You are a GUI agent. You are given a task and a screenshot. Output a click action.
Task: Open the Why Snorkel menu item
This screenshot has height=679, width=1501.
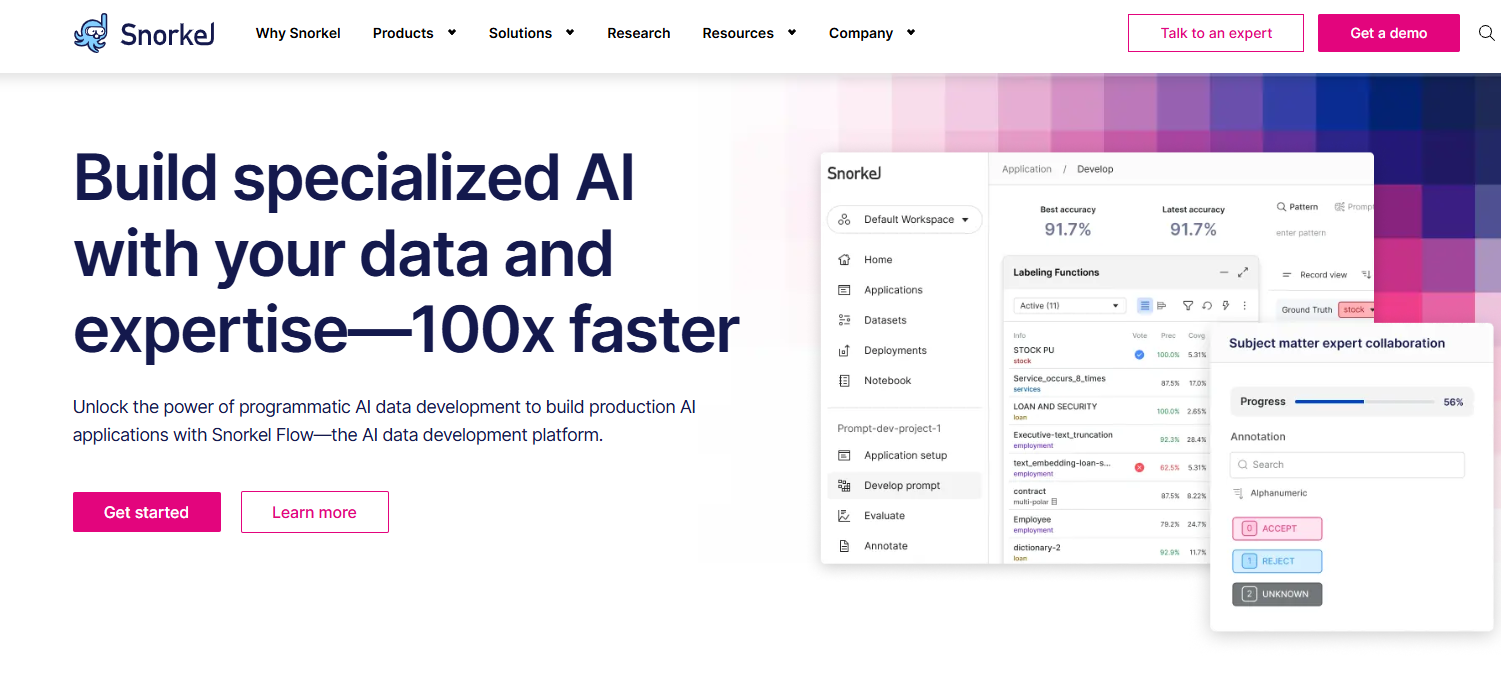point(298,33)
